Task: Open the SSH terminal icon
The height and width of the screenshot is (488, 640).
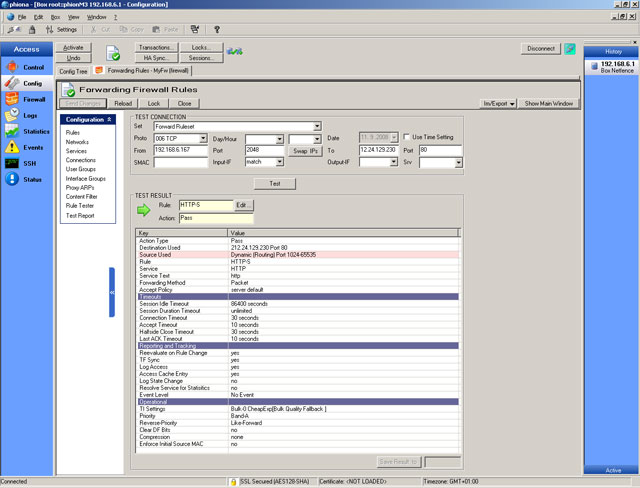Action: point(12,163)
